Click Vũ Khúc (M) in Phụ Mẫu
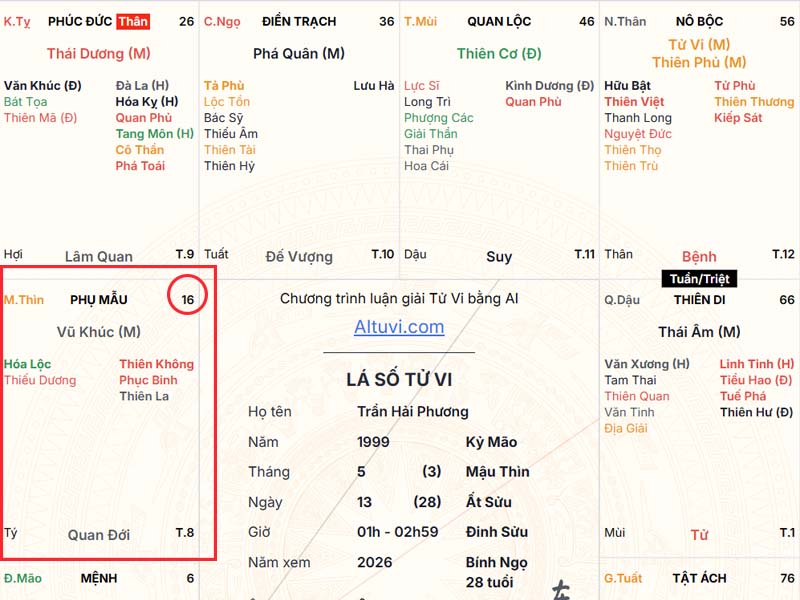Image resolution: width=800 pixels, height=600 pixels. pos(98,332)
